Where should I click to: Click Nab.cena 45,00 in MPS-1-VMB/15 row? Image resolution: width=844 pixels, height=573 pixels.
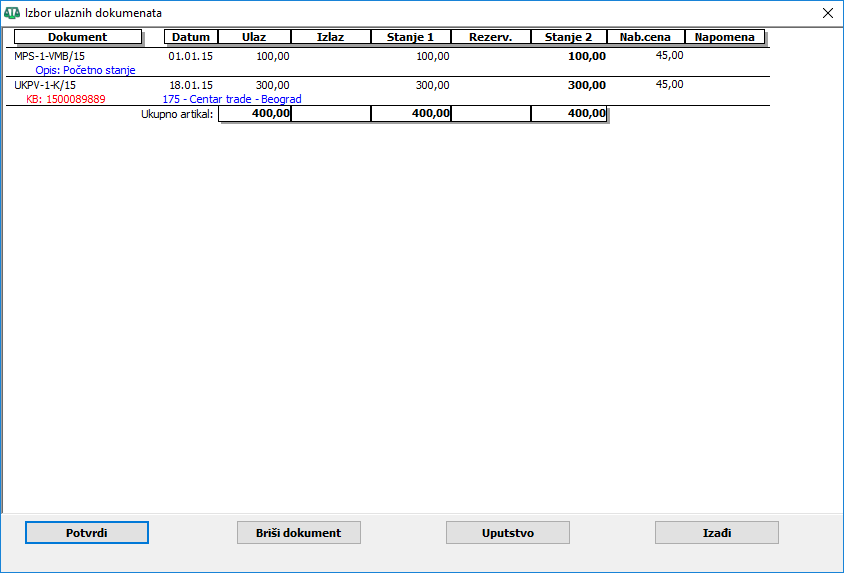click(670, 55)
